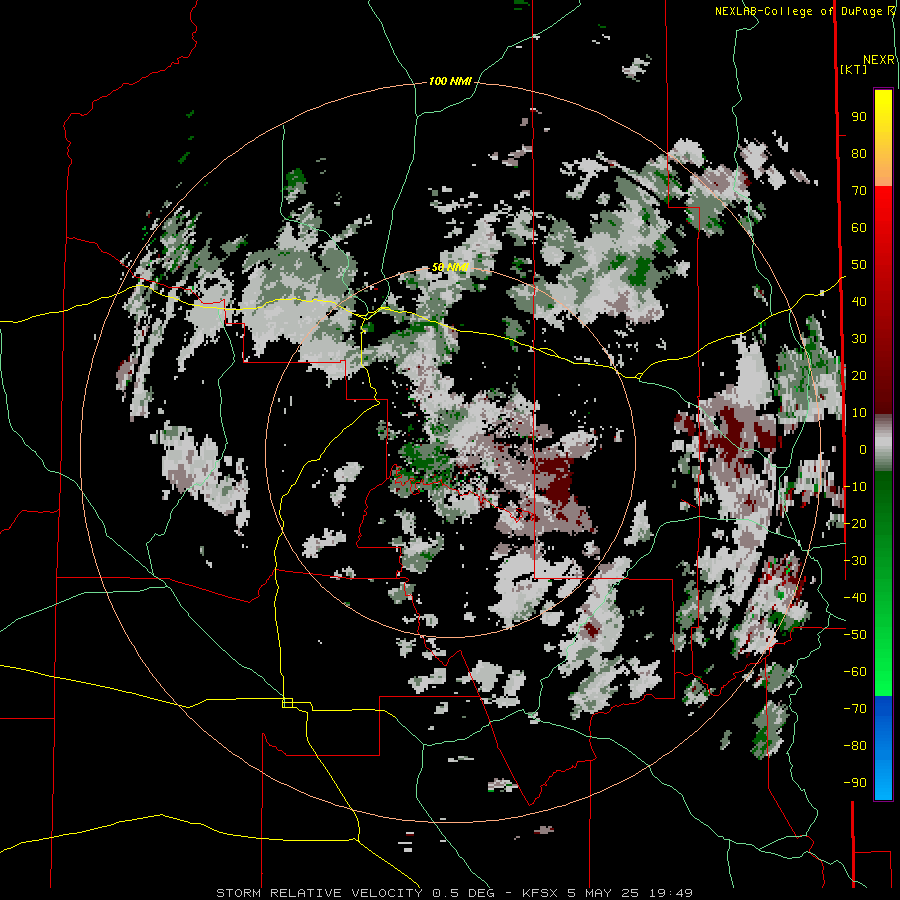
Task: Click the positive 40 scale label
Action: (859, 302)
